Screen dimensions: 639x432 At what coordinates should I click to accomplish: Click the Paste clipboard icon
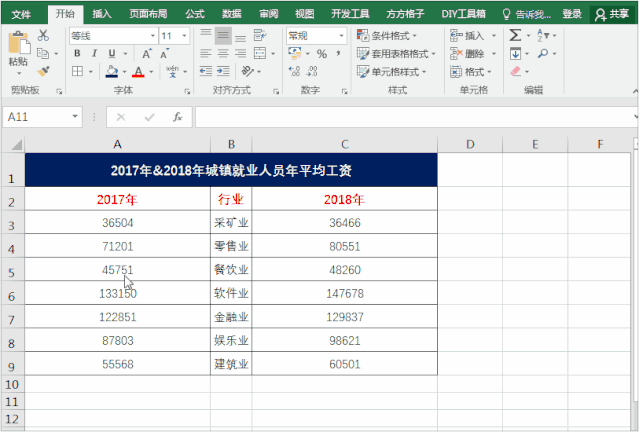(19, 42)
